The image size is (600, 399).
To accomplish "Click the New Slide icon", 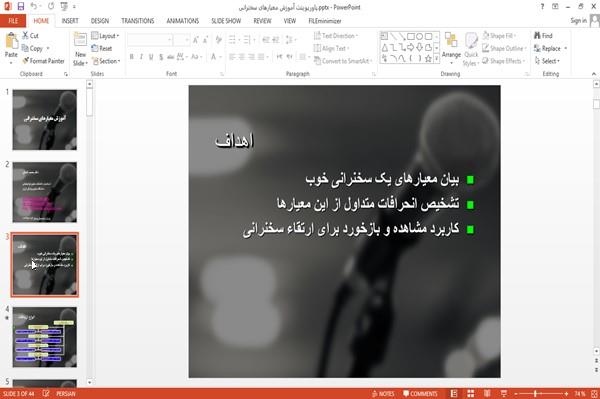I will 80,41.
